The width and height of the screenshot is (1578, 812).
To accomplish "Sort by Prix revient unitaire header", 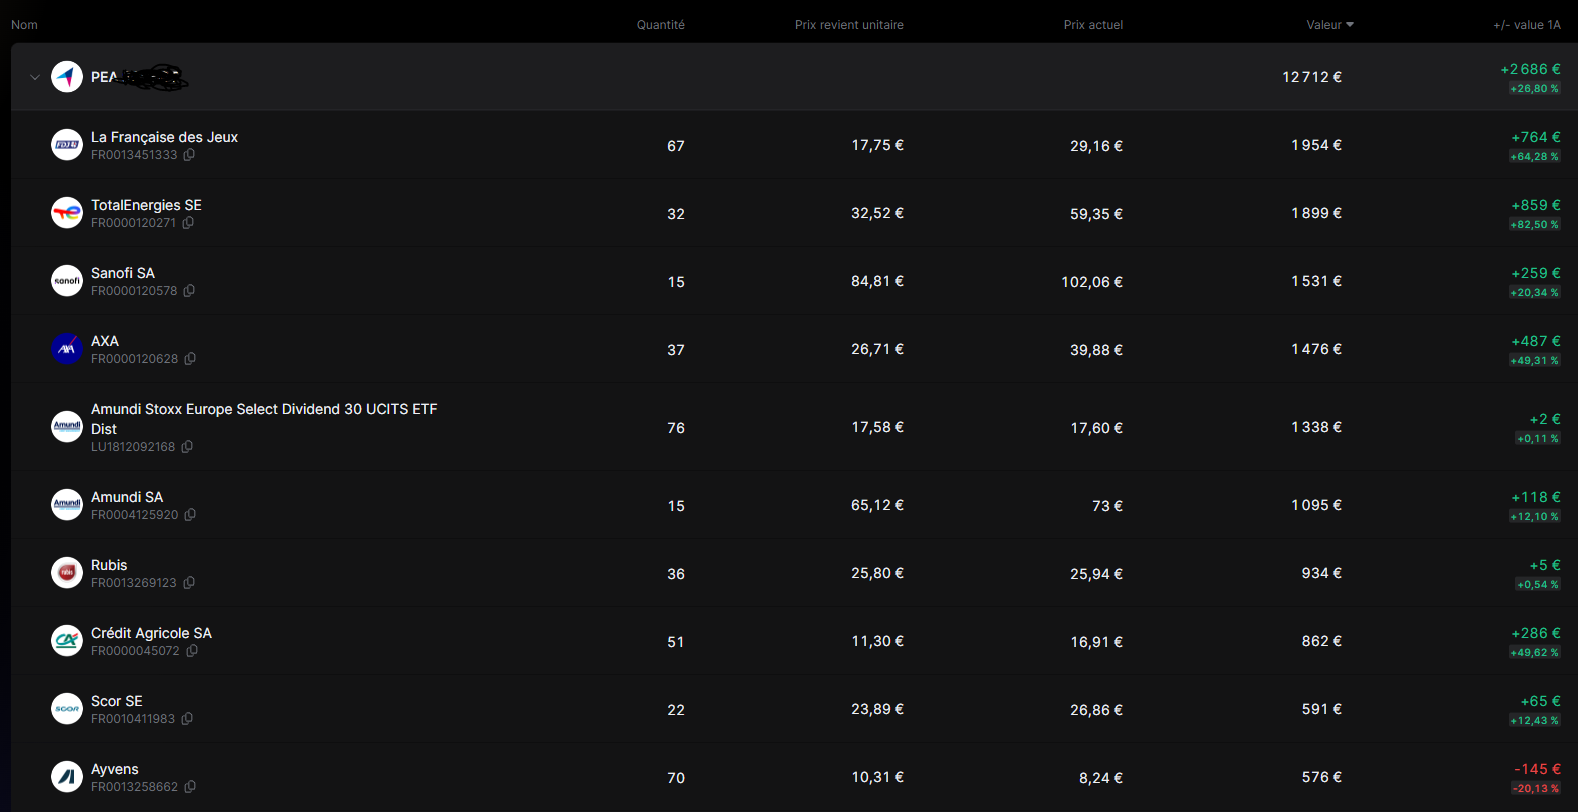I will 849,25.
